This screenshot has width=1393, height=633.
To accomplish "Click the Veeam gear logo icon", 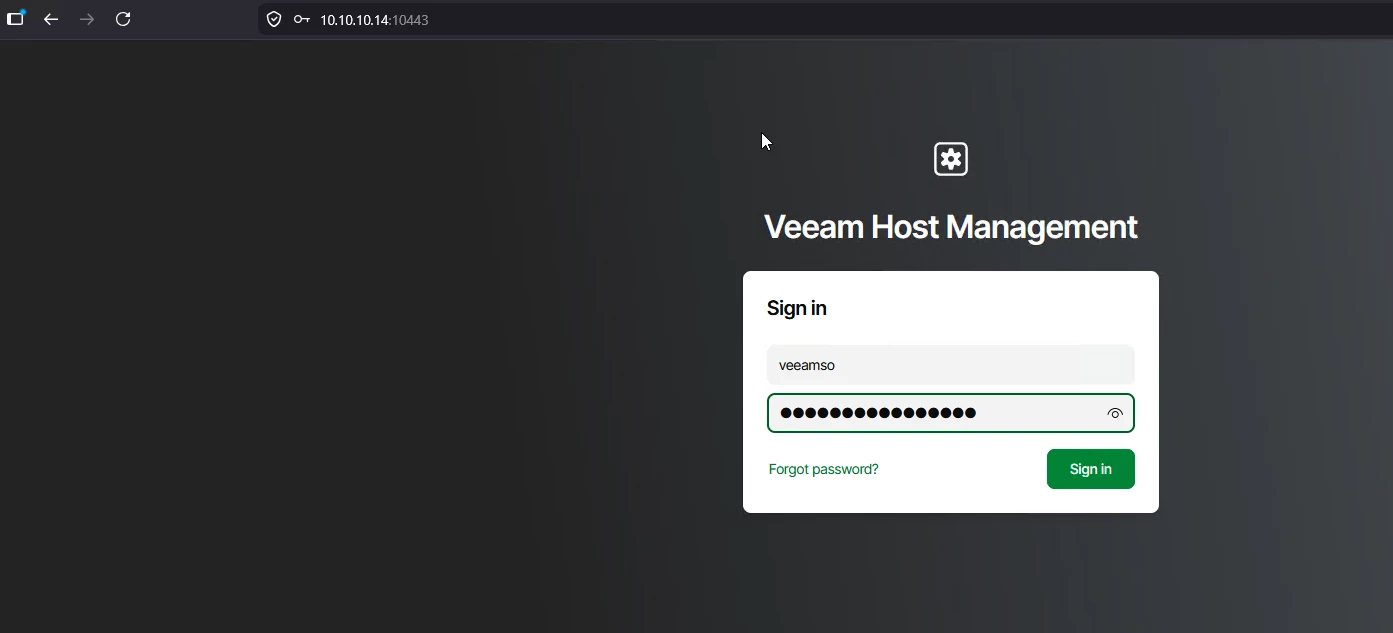I will [951, 159].
